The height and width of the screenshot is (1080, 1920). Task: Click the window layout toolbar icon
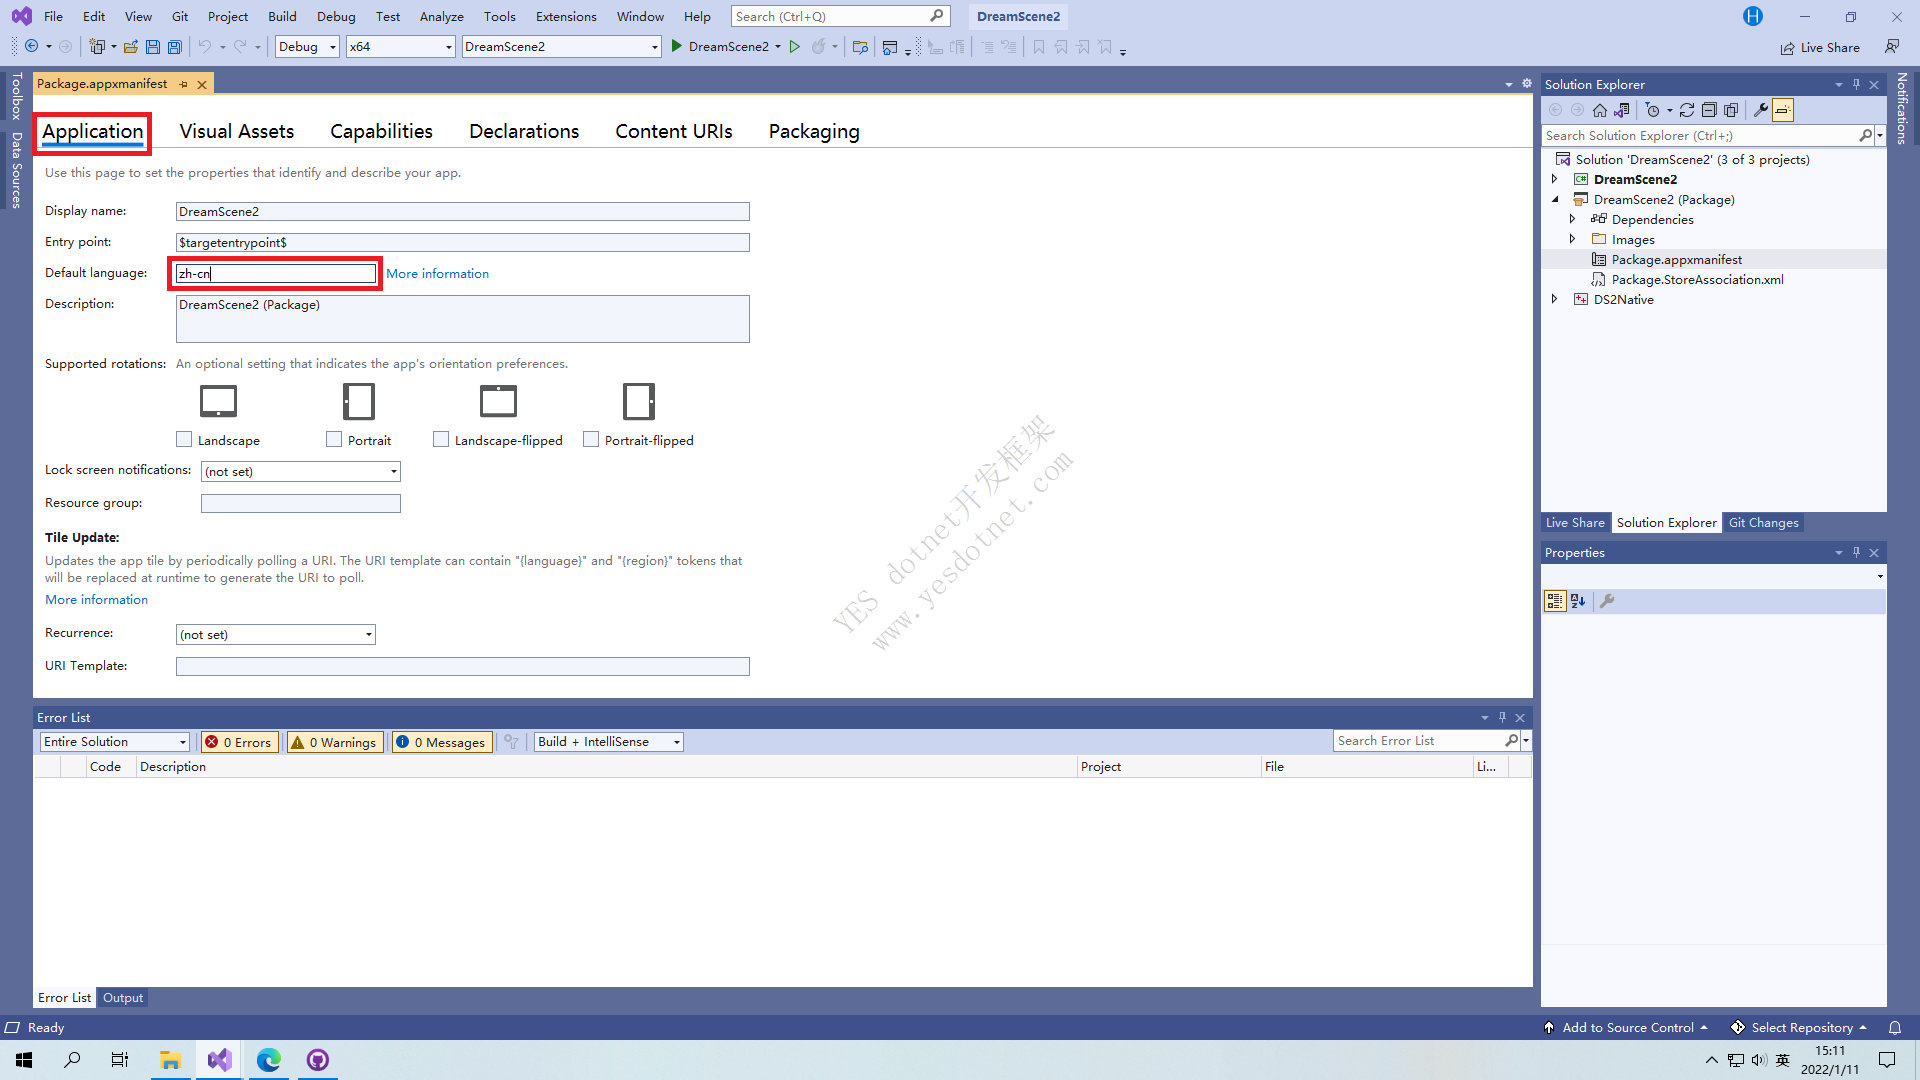[890, 47]
